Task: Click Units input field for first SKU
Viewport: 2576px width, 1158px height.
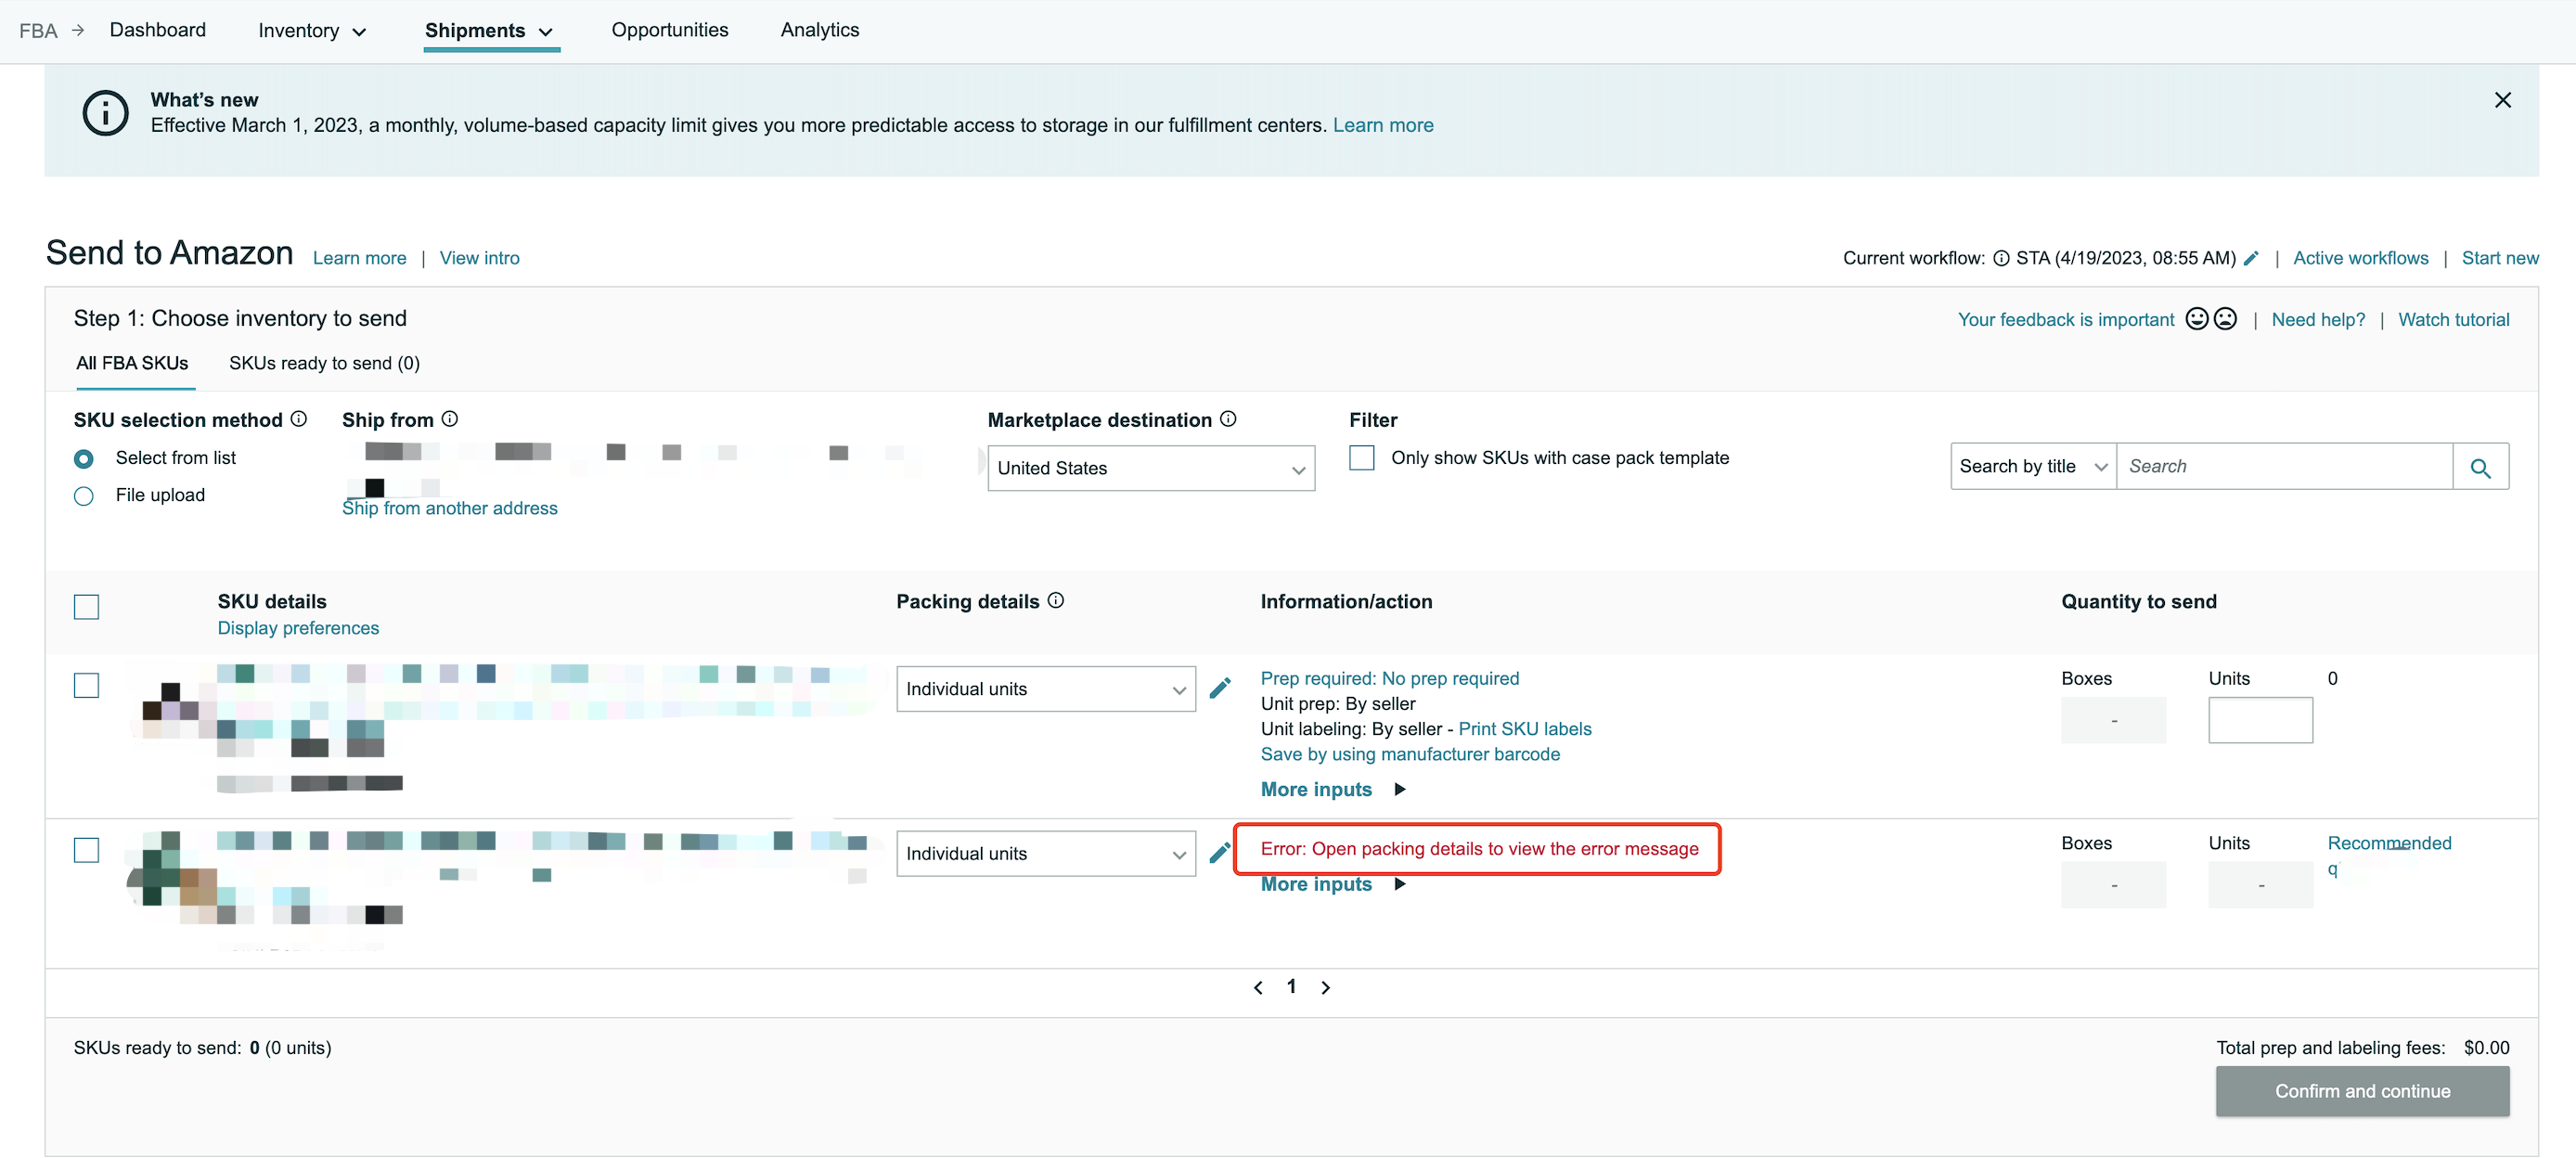Action: [x=2260, y=720]
